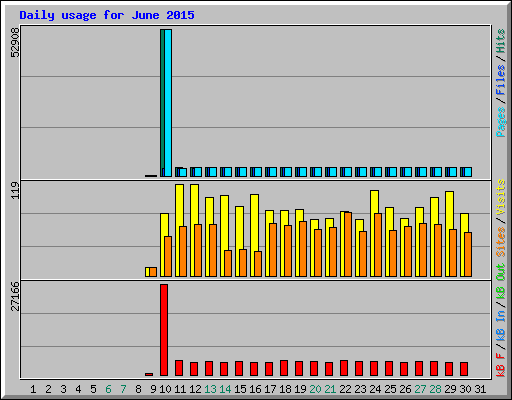The width and height of the screenshot is (512, 400).
Task: Select the red 'kB F' legend label
Action: point(501,365)
